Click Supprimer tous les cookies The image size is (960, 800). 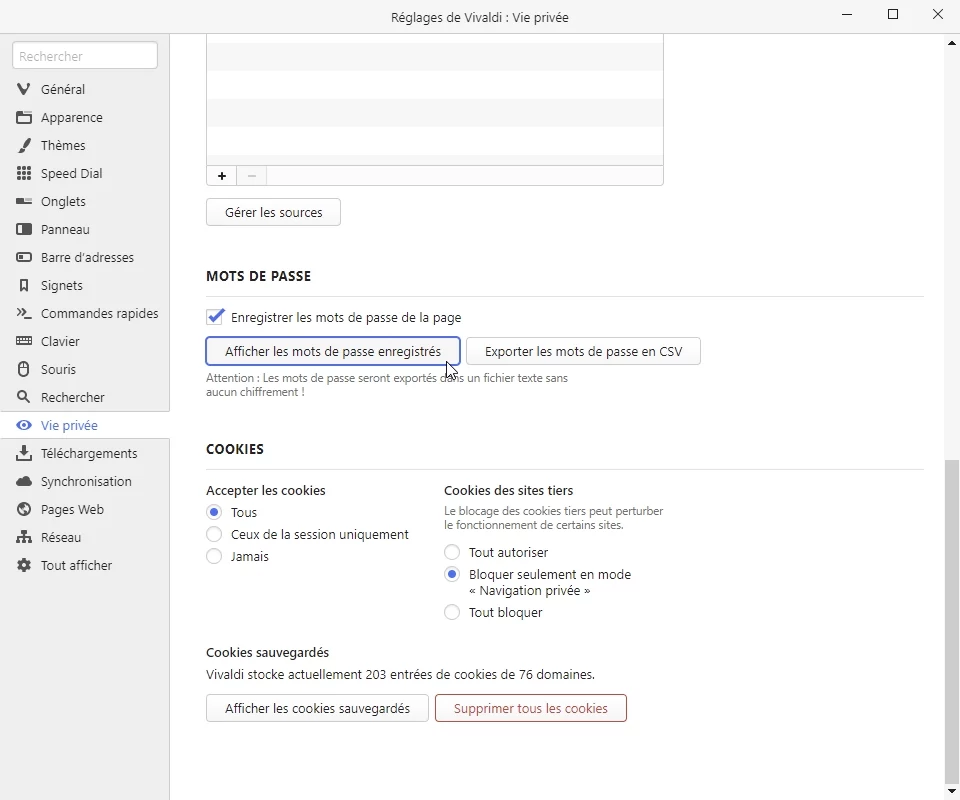coord(531,708)
